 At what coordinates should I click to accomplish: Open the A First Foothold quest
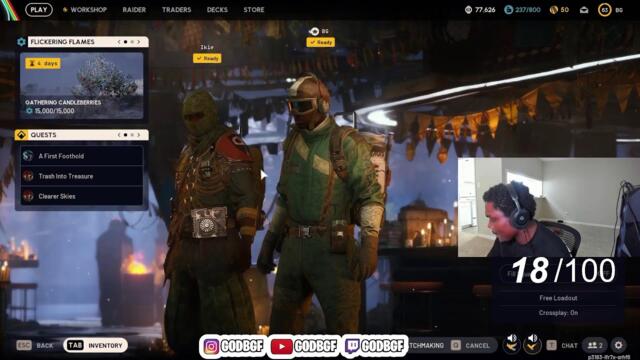tap(82, 156)
